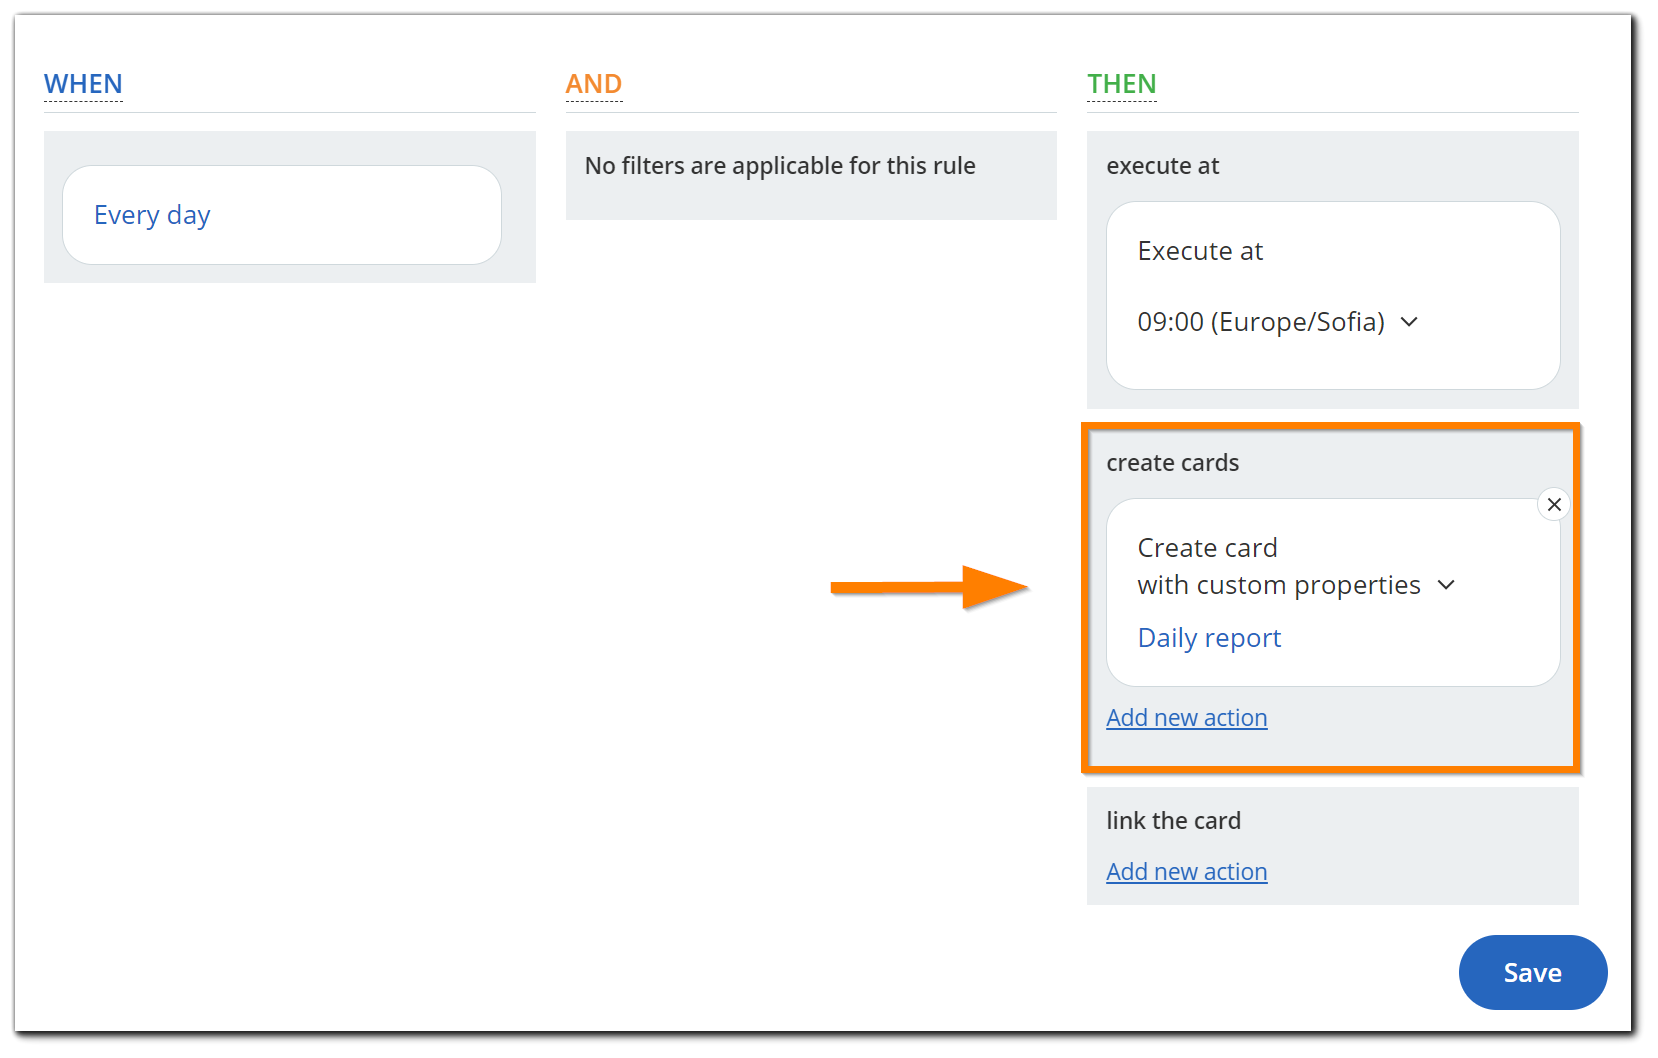Select the link the card section label
Image resolution: width=1658 pixels, height=1058 pixels.
1173,821
